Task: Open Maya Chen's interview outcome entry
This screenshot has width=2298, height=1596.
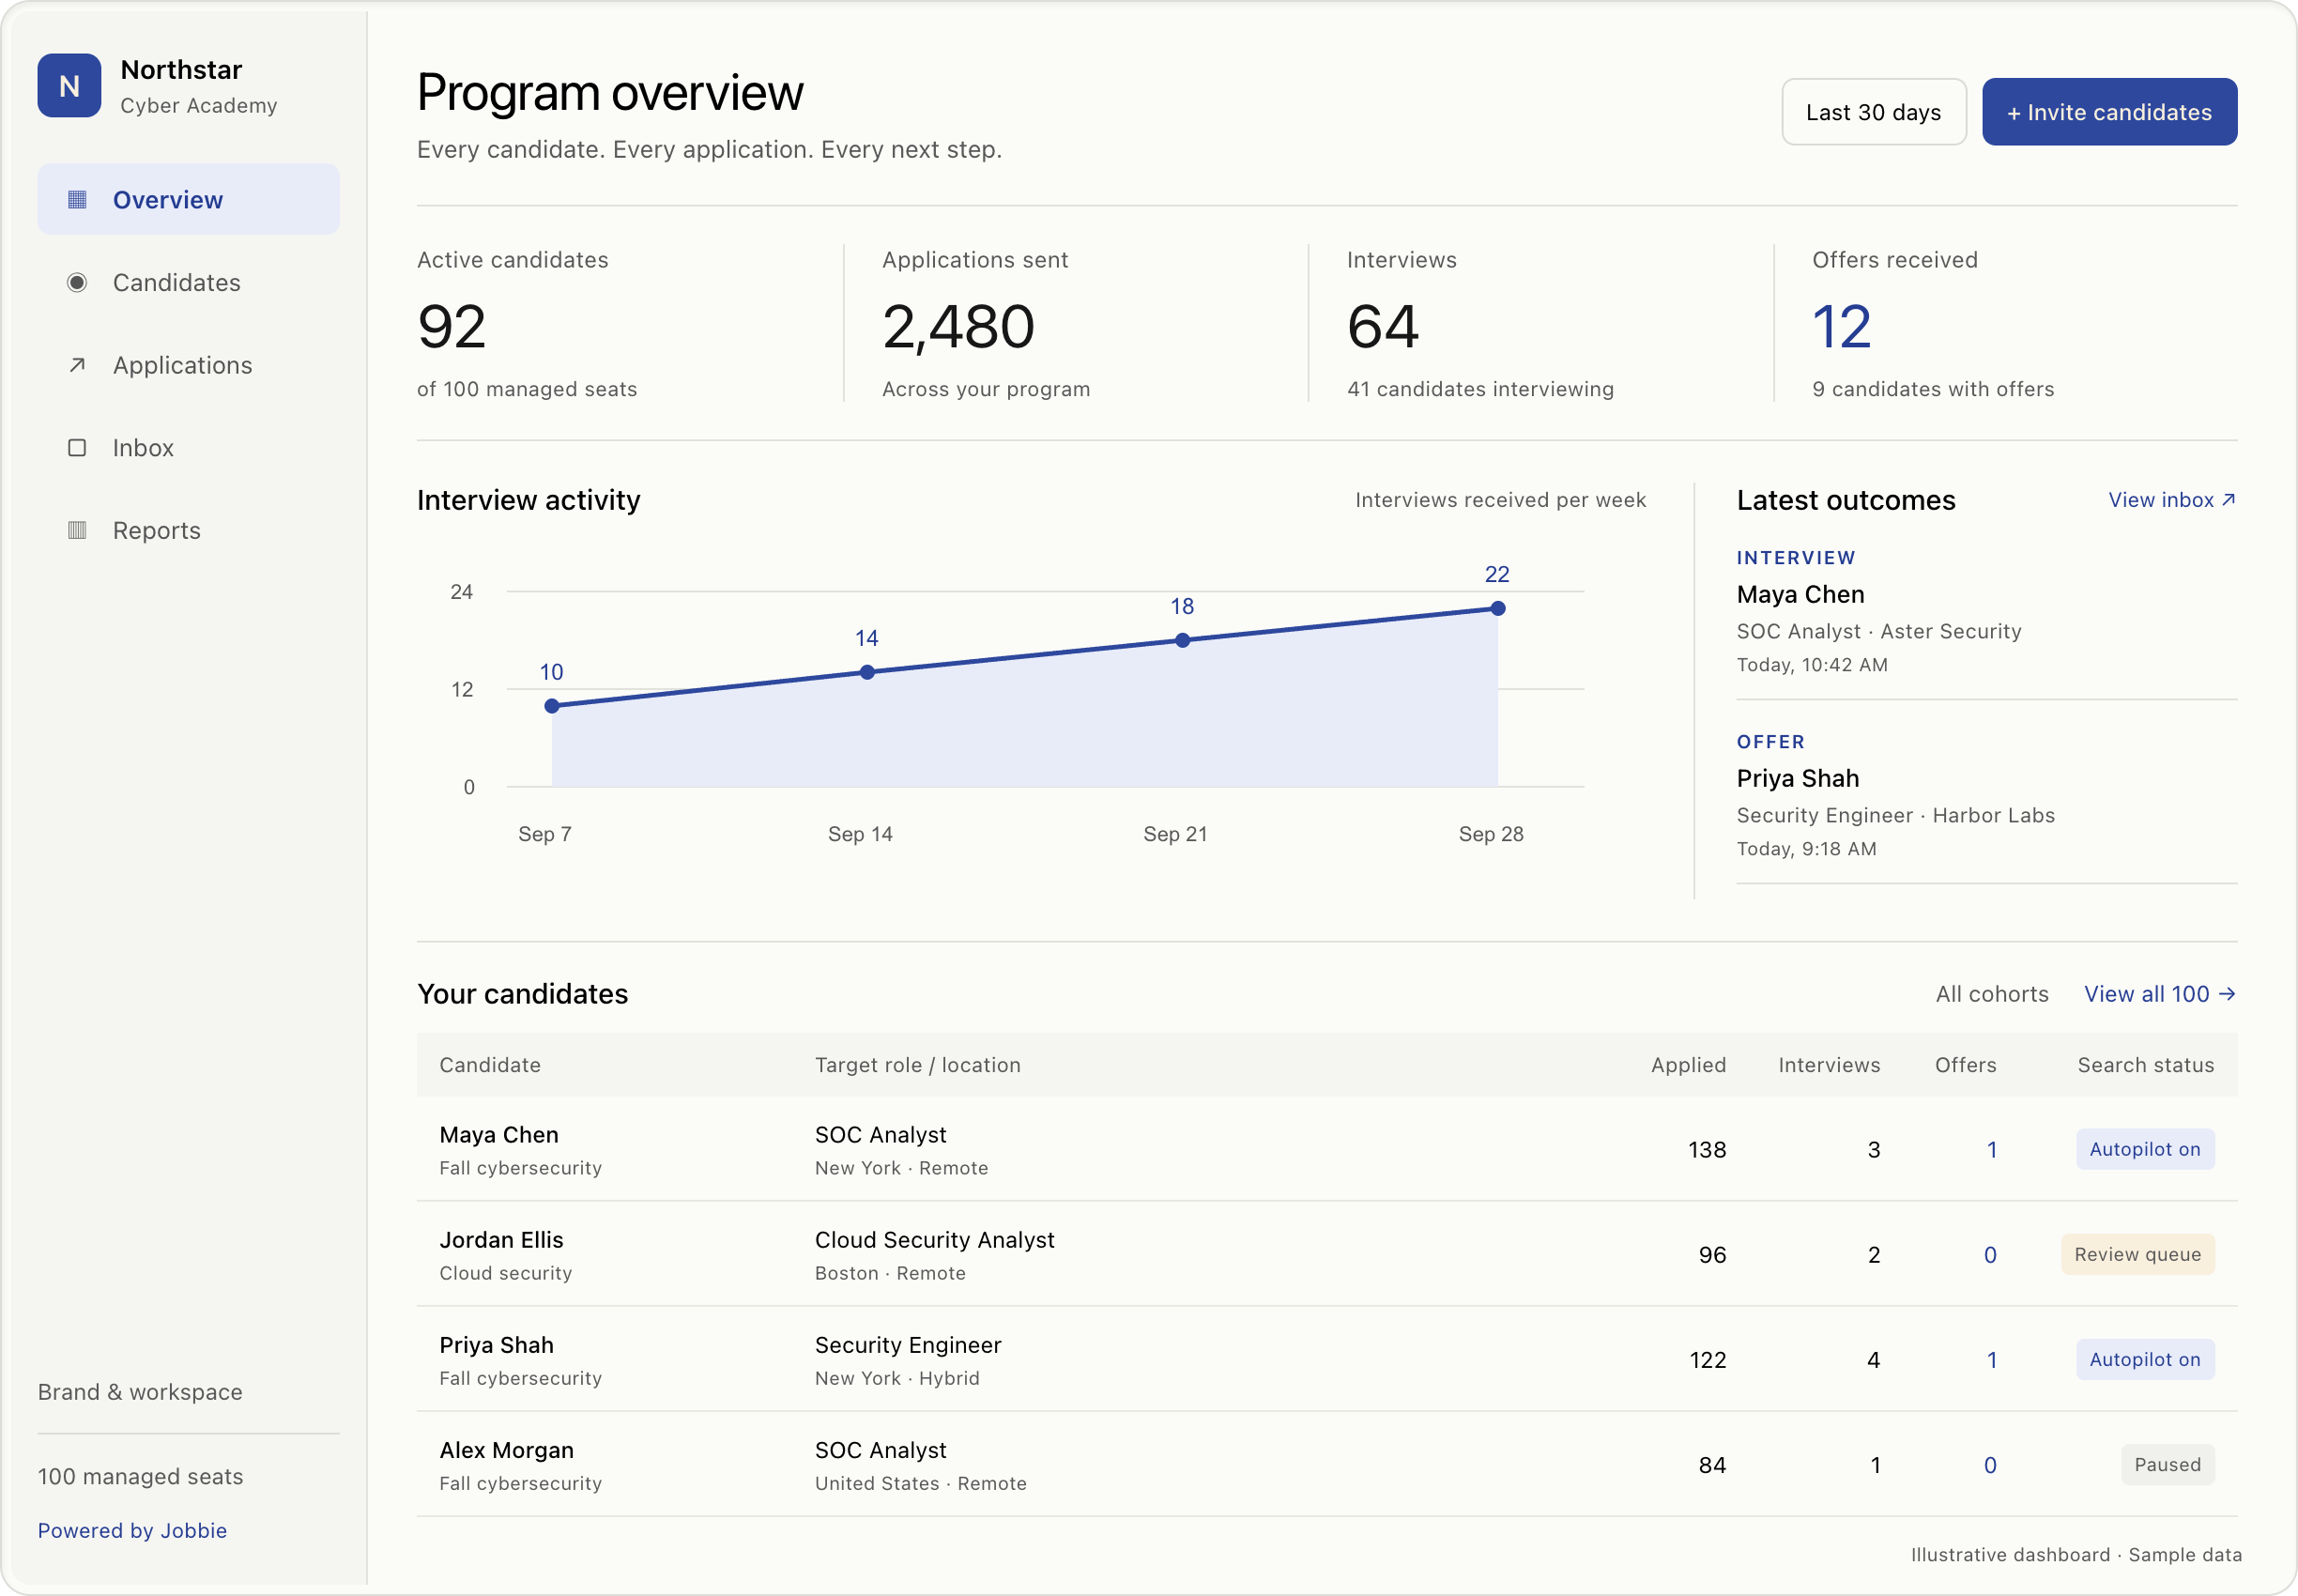Action: 1987,611
